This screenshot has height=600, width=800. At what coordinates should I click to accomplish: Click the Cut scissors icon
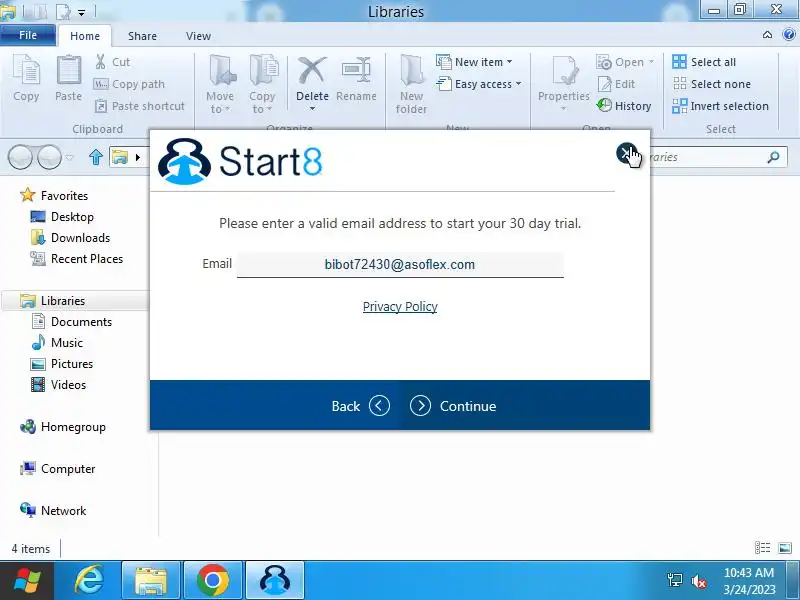(101, 62)
